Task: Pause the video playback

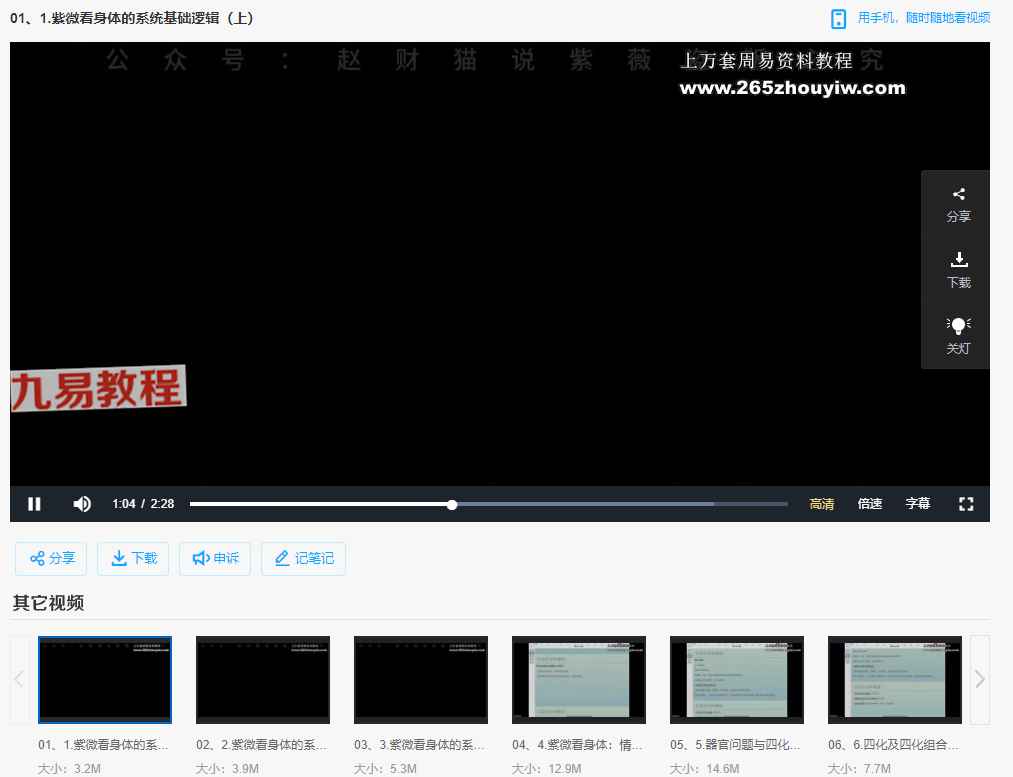Action: pos(34,504)
